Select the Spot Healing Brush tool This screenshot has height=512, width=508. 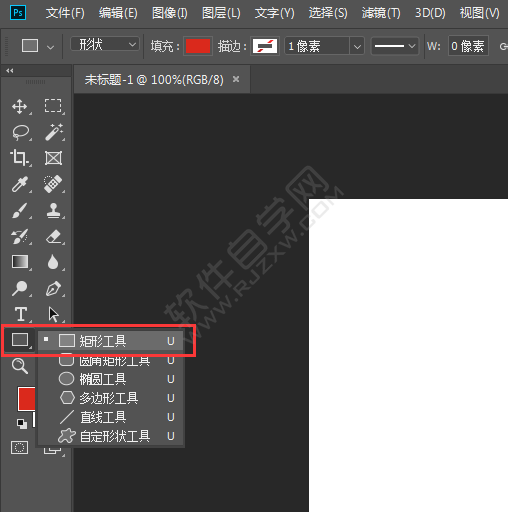click(53, 184)
